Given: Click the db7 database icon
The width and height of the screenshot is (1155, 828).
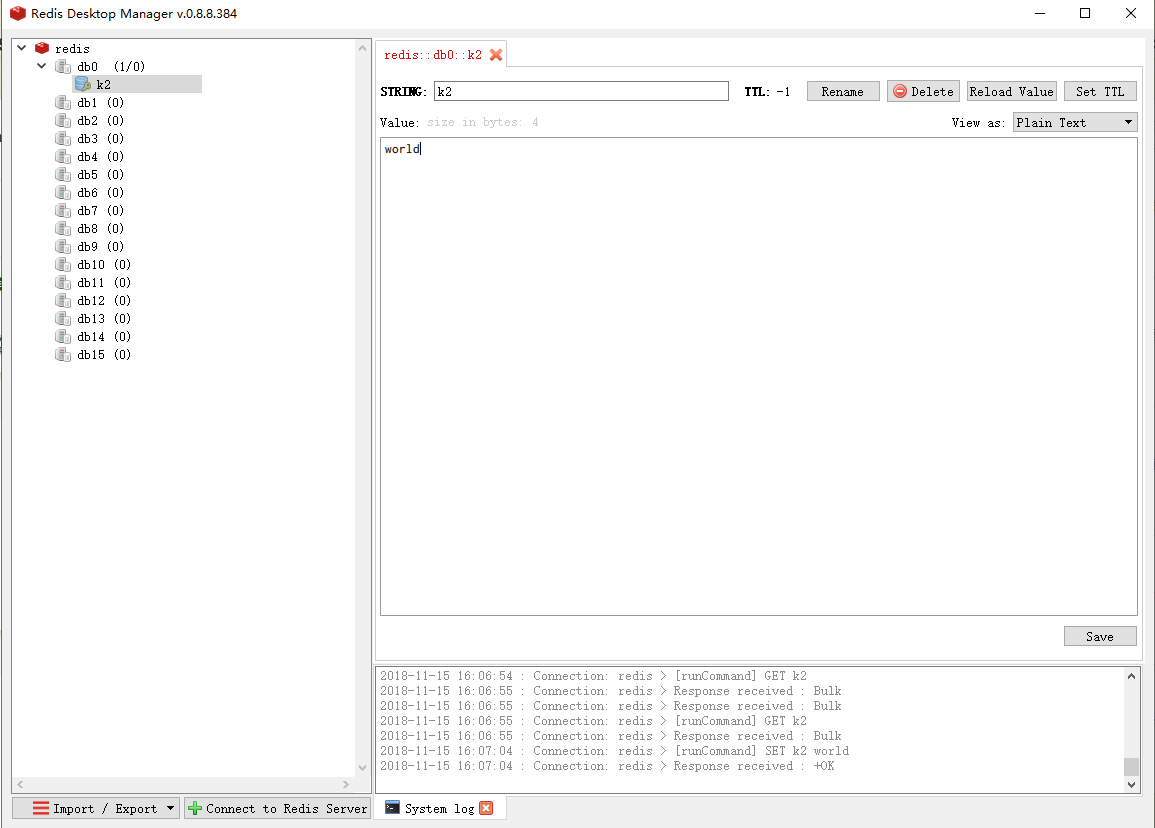Looking at the screenshot, I should coord(63,211).
